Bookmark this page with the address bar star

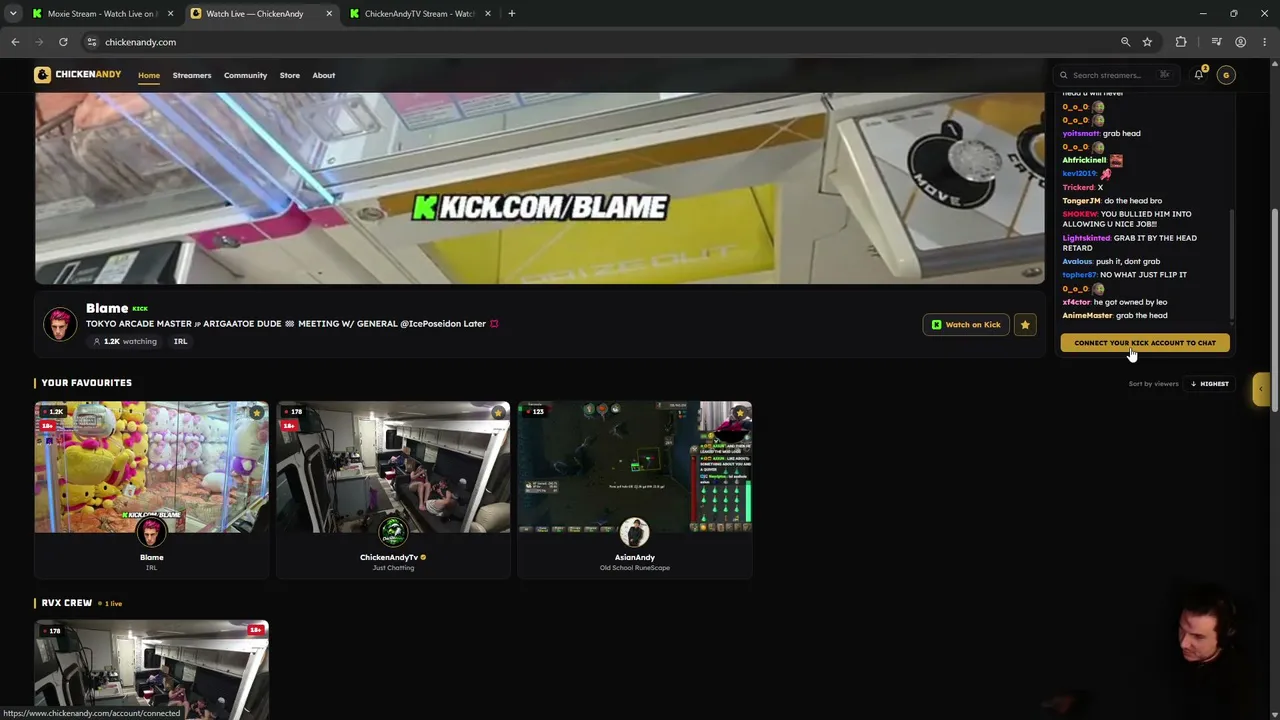1147,42
